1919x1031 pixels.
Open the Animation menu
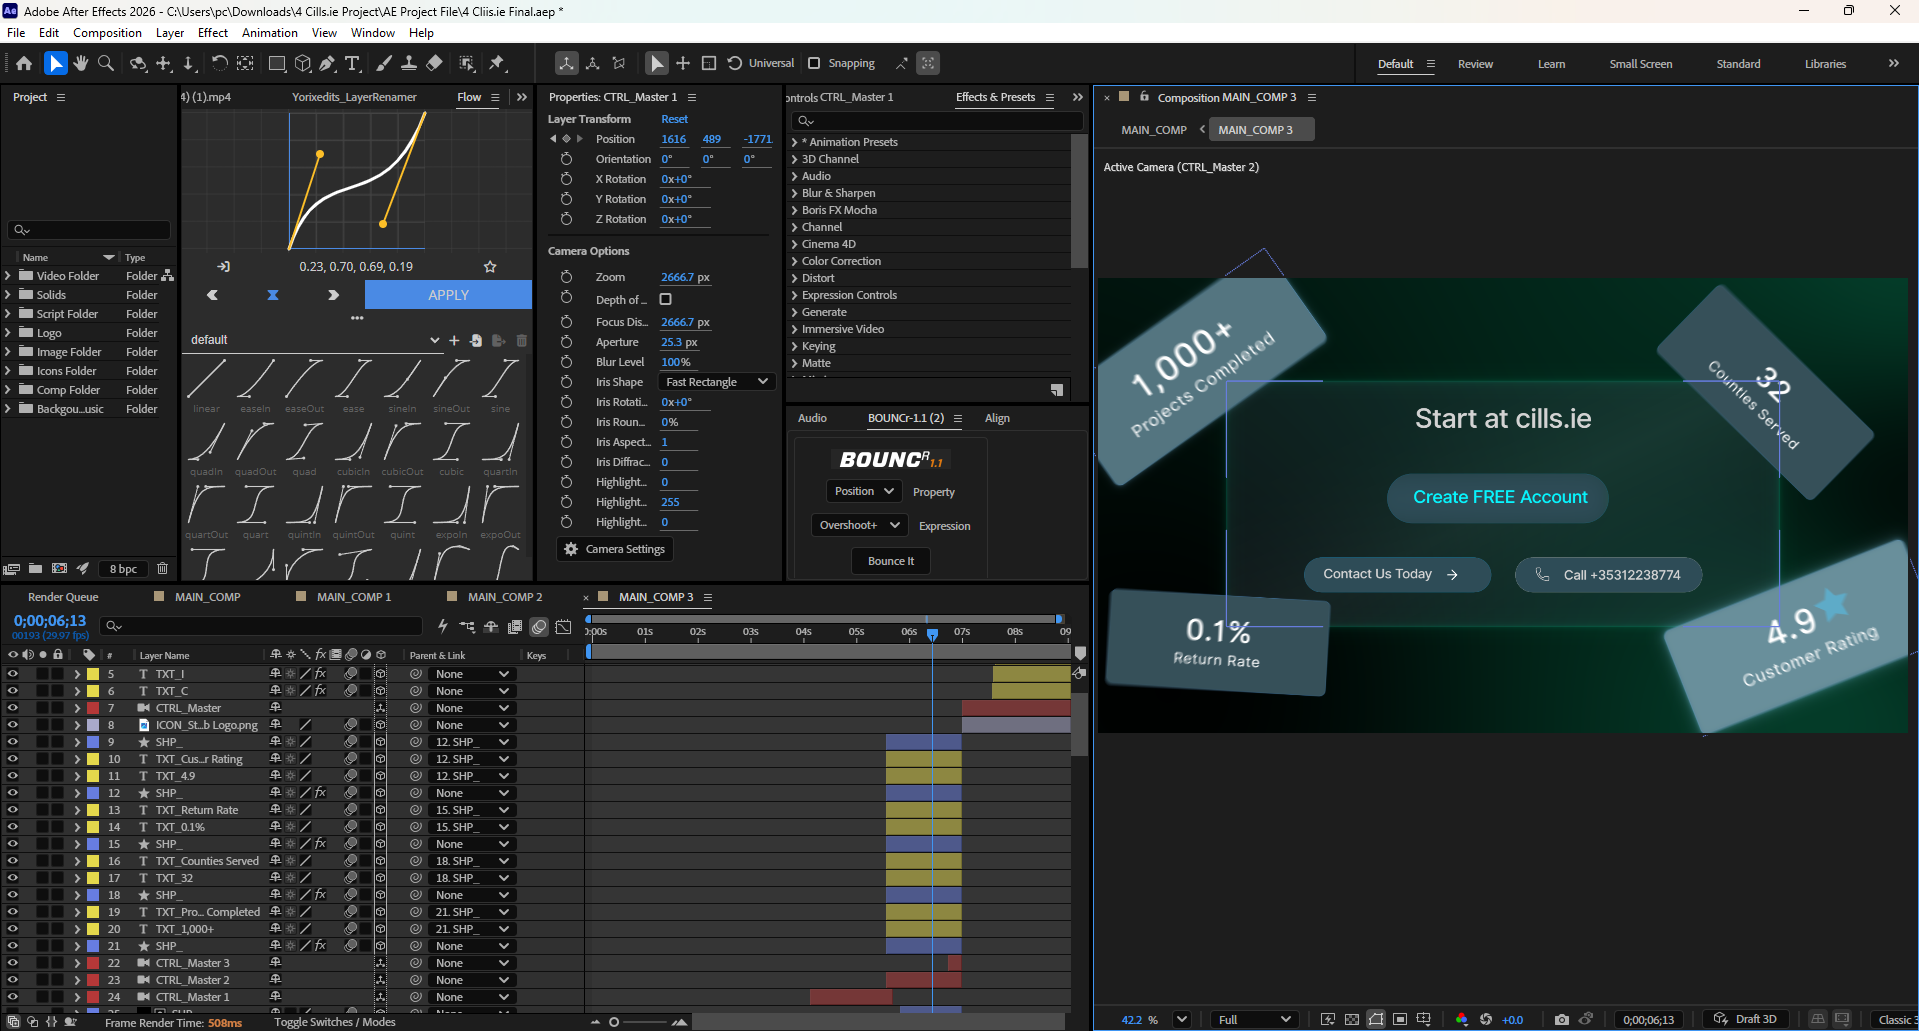270,33
